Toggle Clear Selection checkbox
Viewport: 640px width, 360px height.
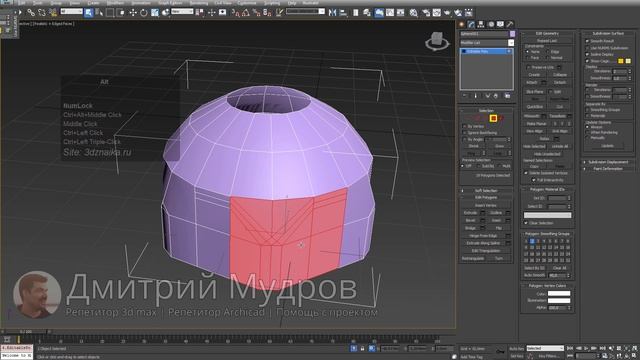pyautogui.click(x=526, y=223)
